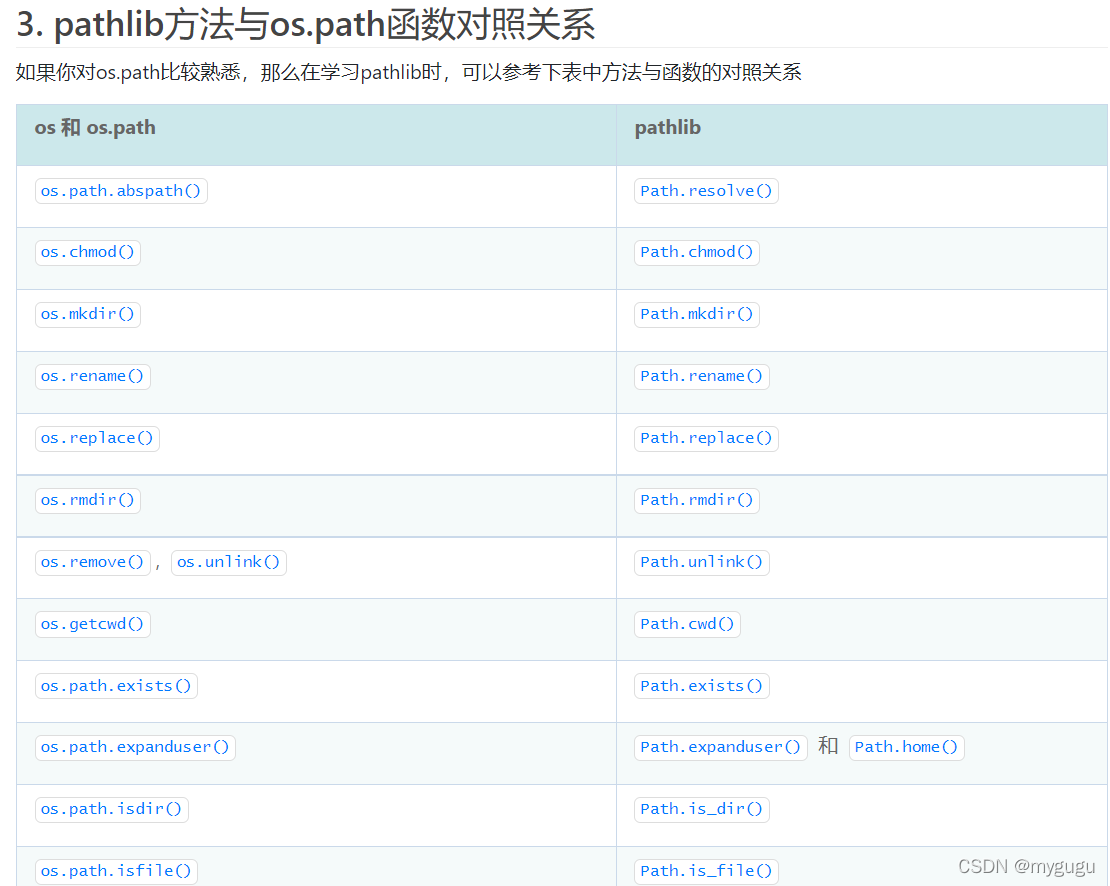Open the os.path.expanduser() link
The height and width of the screenshot is (886, 1110).
[x=135, y=747]
